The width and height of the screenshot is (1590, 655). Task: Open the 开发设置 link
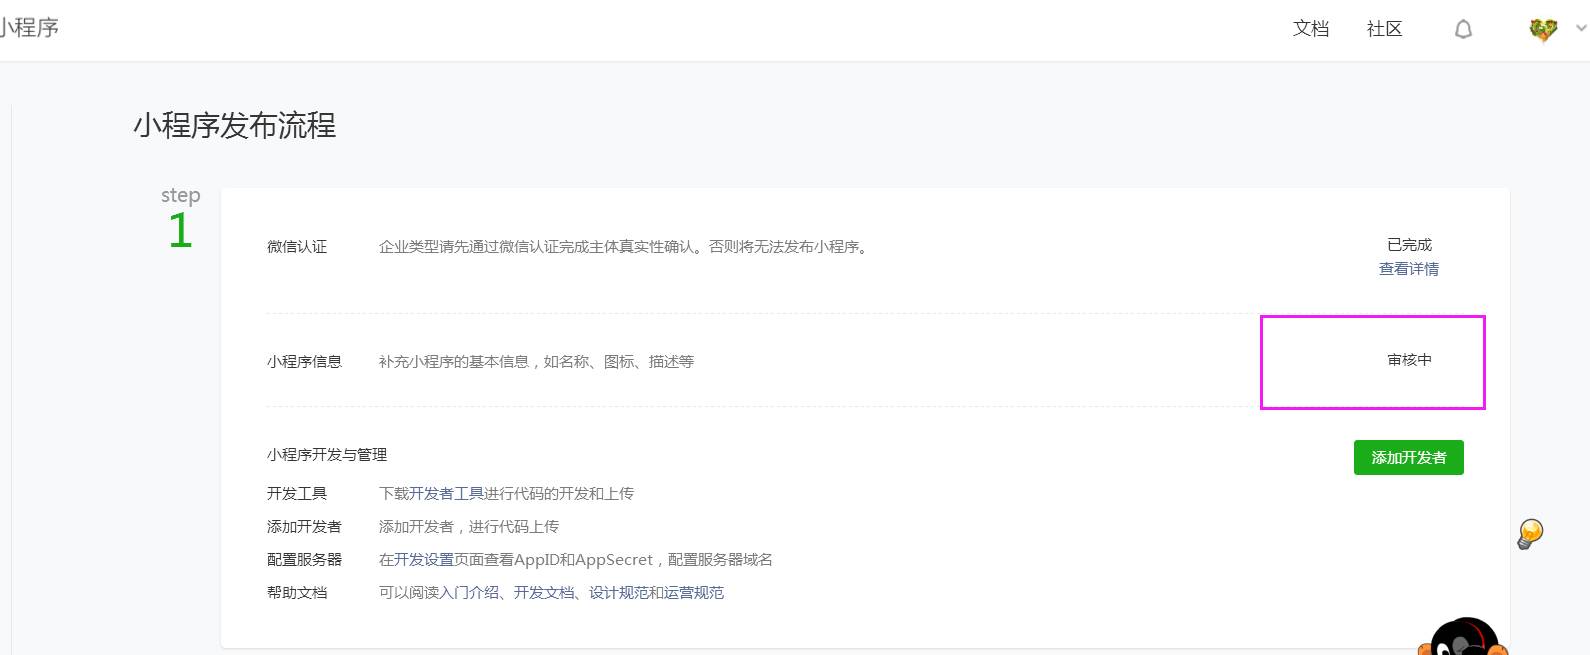tap(424, 560)
